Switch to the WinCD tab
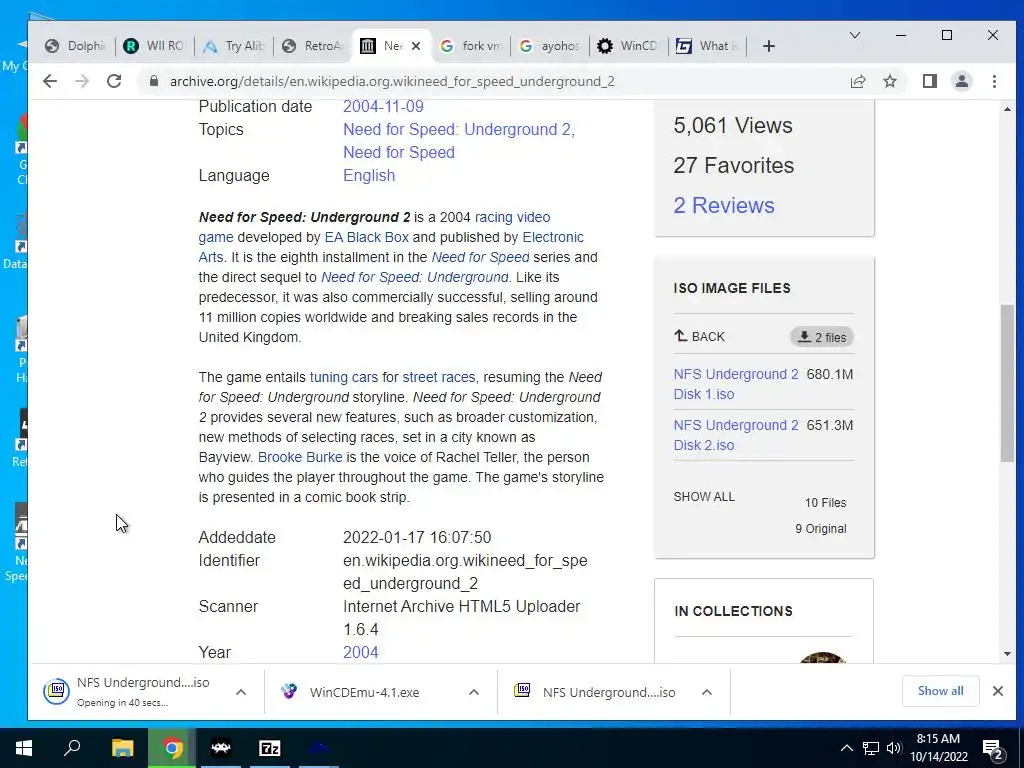The width and height of the screenshot is (1024, 768). point(629,46)
